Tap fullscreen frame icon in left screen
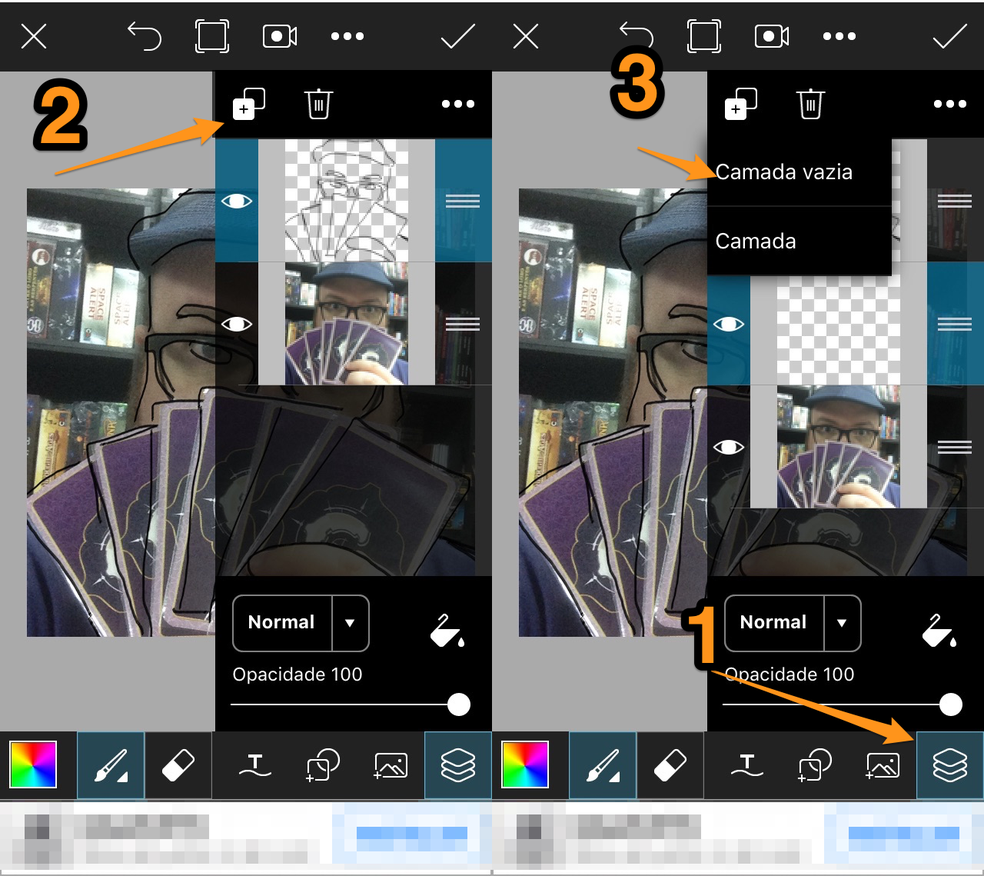 pos(212,36)
